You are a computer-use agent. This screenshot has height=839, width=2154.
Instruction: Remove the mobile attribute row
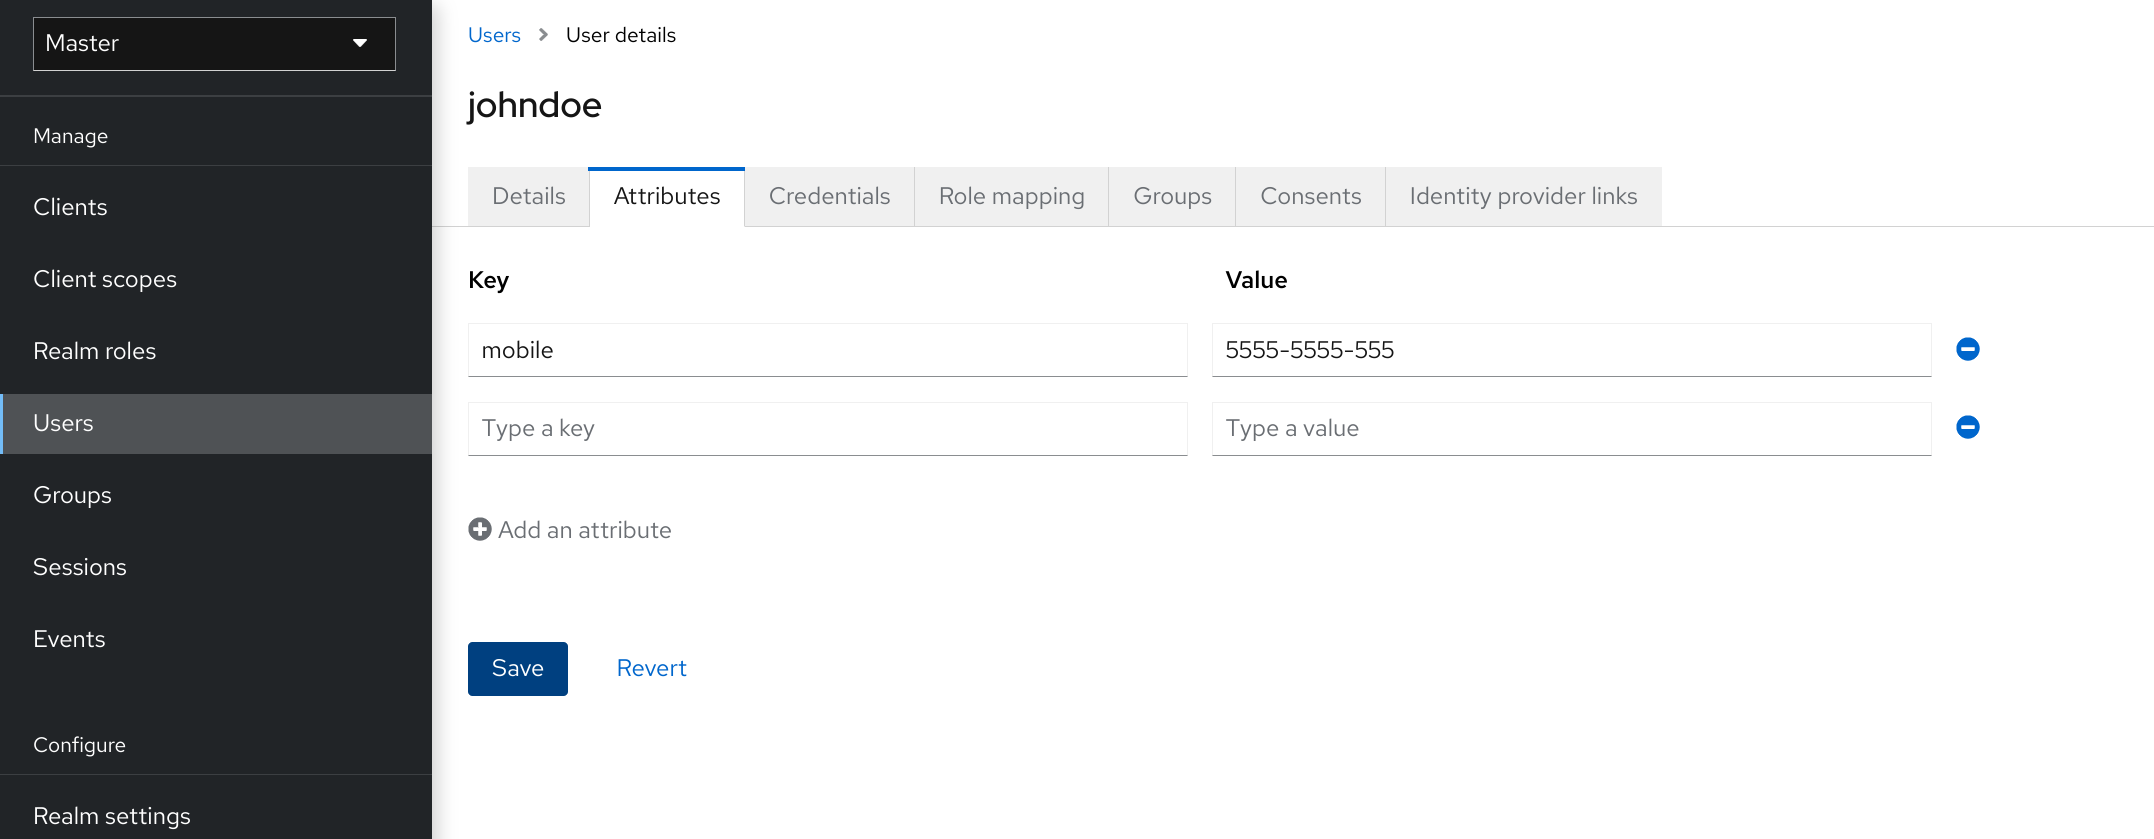[x=1967, y=349]
